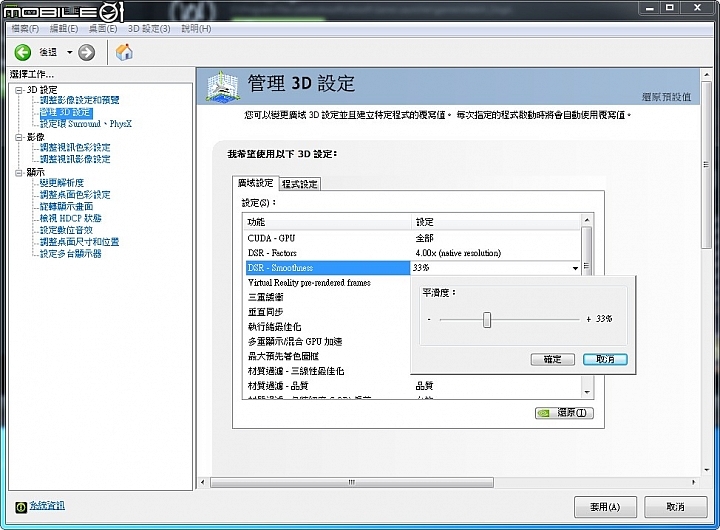Collapse the 3D 設定 tree node
Image resolution: width=720 pixels, height=530 pixels.
(19, 90)
